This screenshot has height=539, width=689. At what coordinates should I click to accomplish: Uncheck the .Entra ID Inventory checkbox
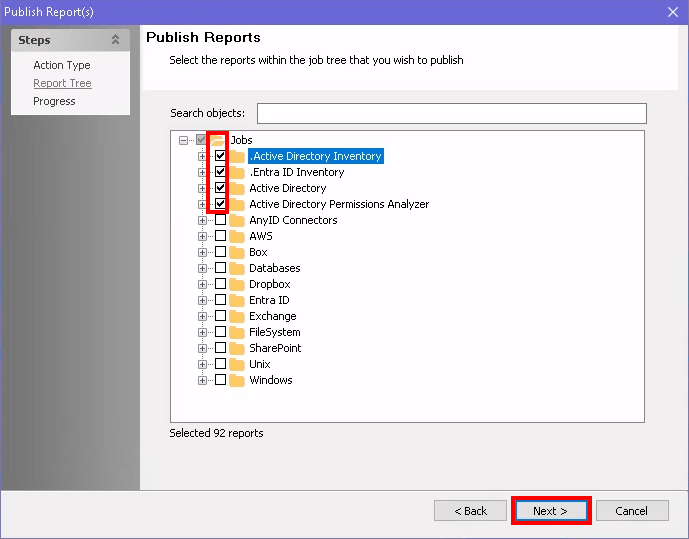click(x=220, y=172)
